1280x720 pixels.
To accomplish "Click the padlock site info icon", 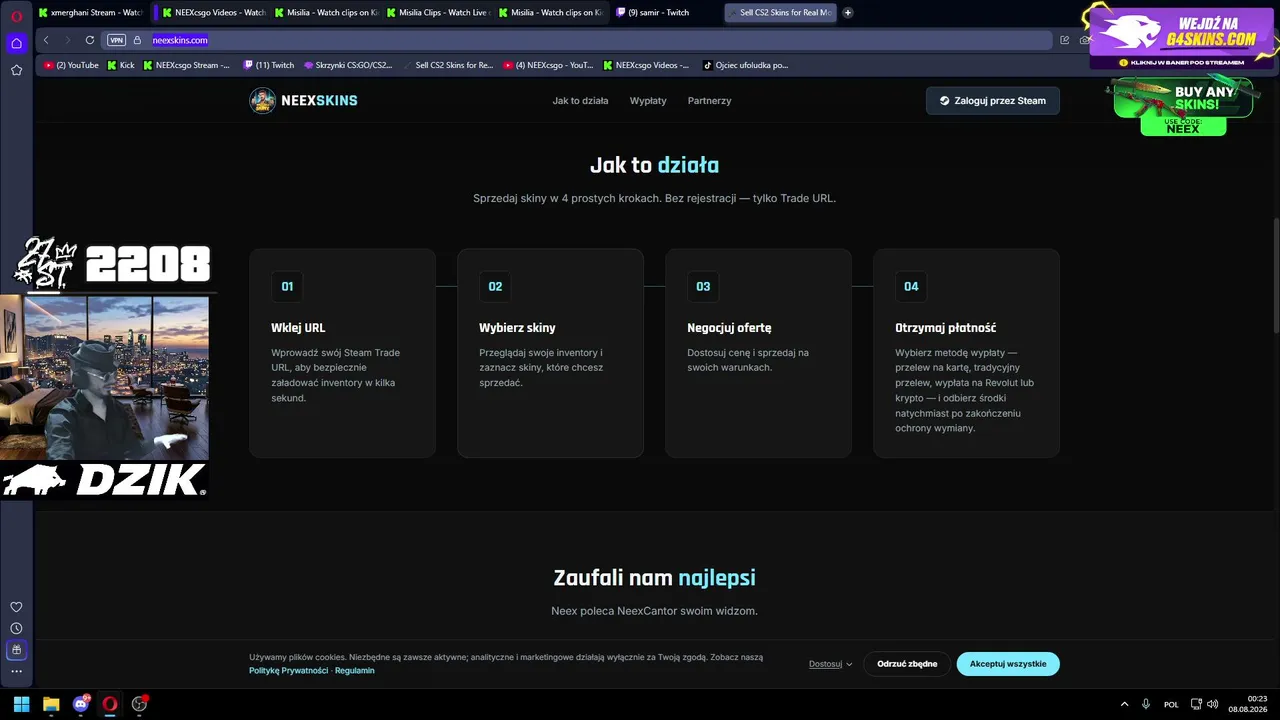I will [x=138, y=40].
